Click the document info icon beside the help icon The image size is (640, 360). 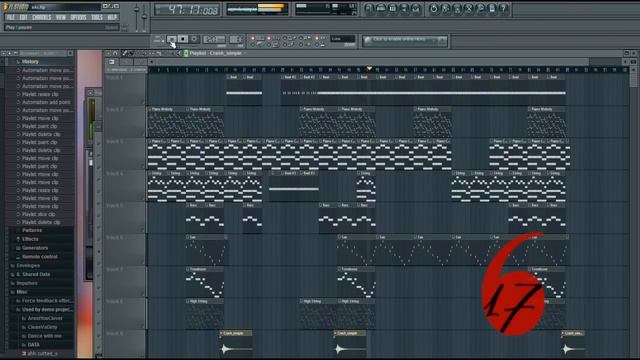pyautogui.click(x=492, y=9)
